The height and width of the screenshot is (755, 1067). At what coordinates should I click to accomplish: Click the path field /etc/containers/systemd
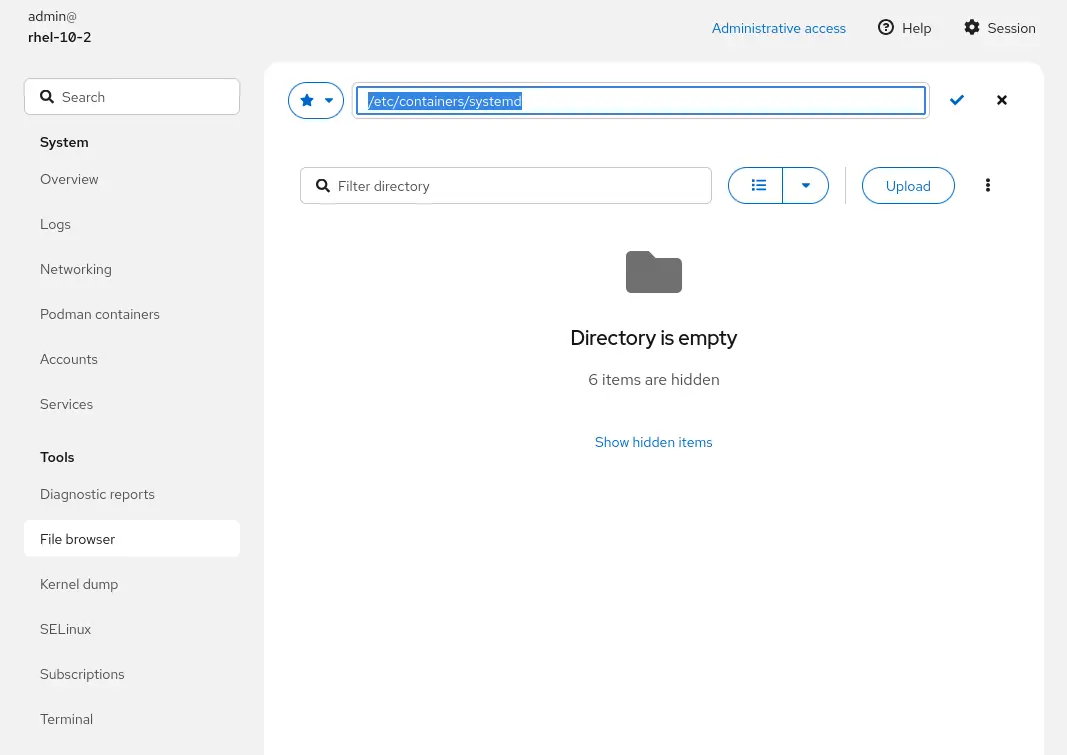(640, 101)
